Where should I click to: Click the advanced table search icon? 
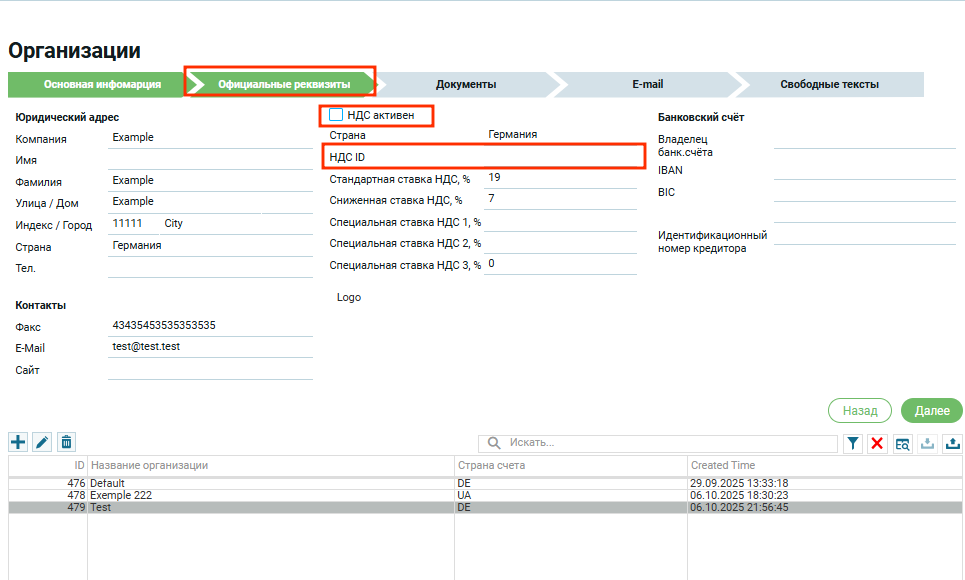(902, 443)
